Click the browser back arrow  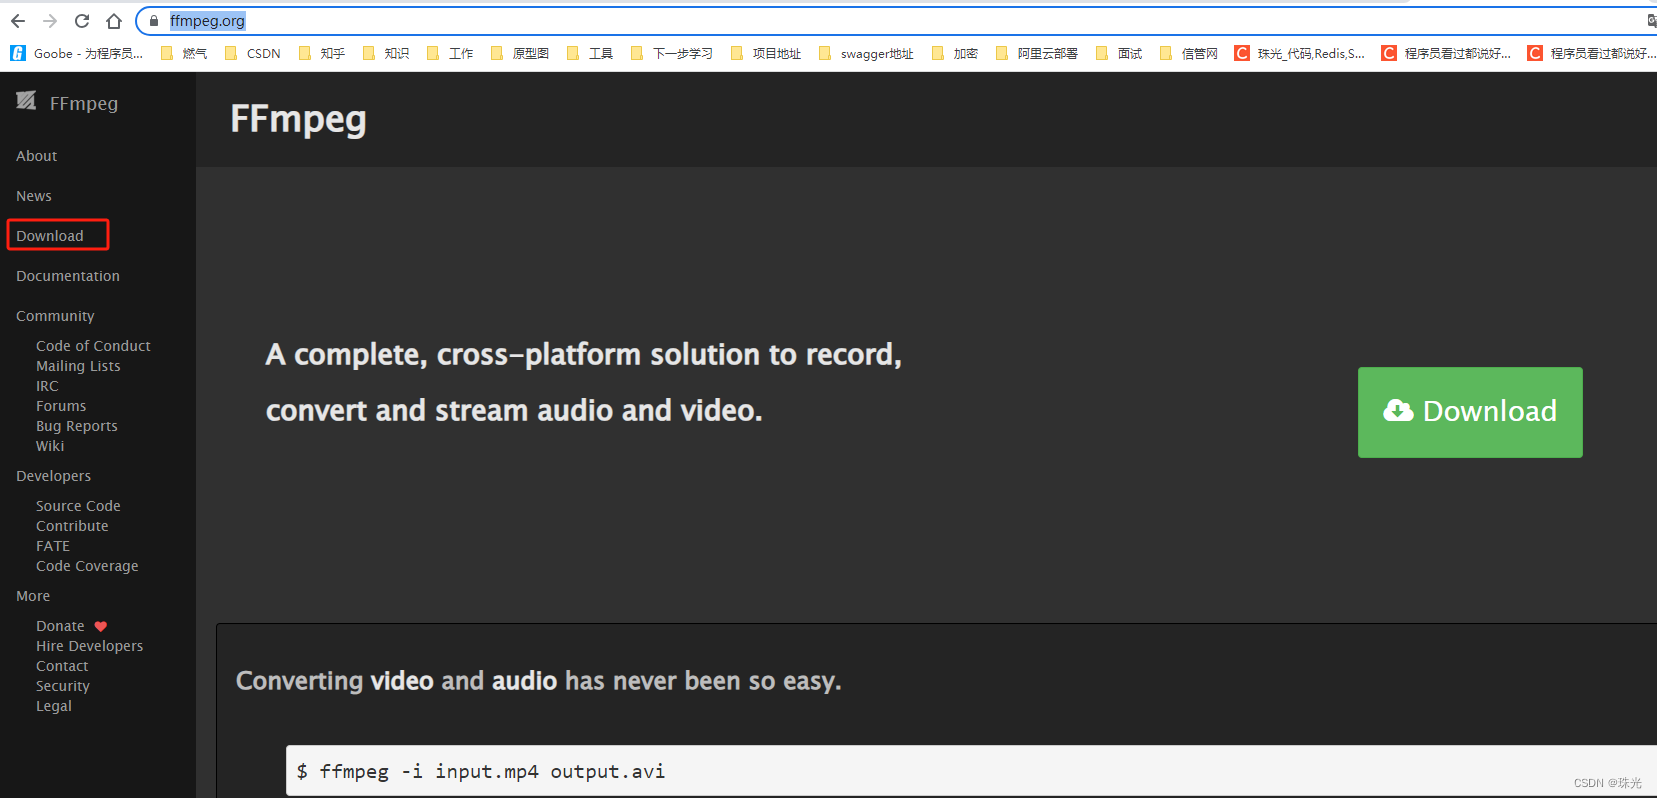click(x=18, y=21)
